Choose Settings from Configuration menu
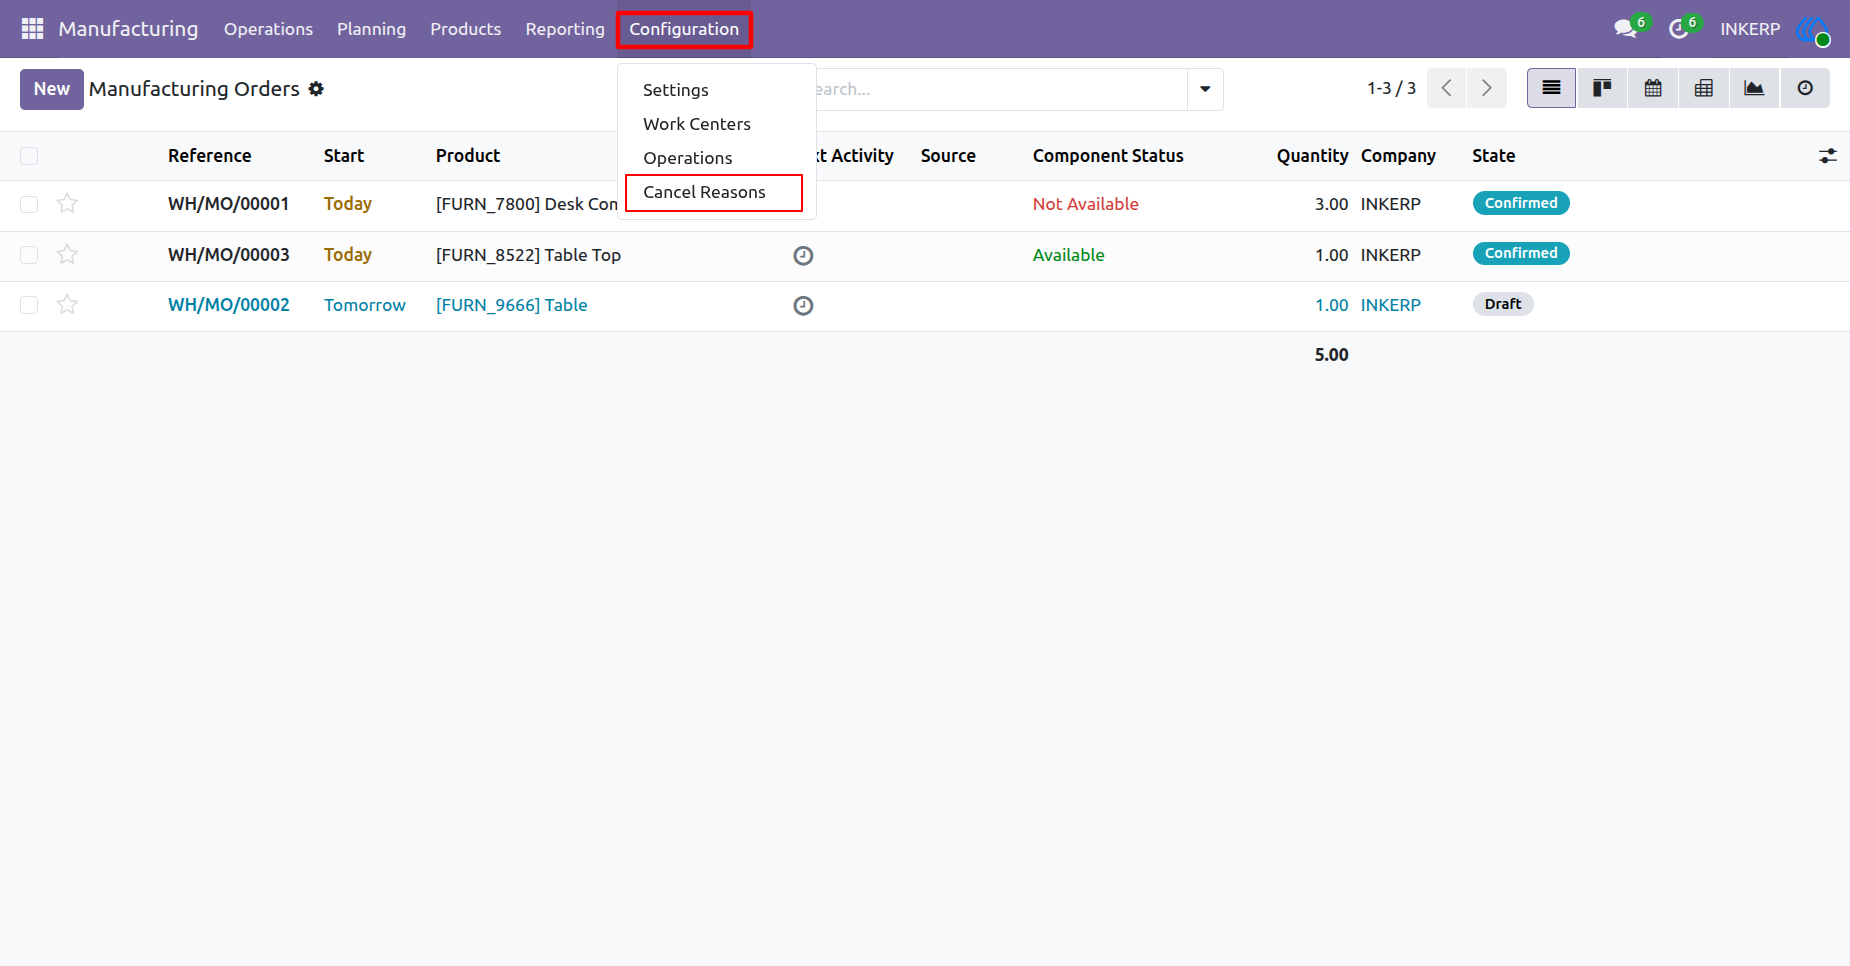Image resolution: width=1850 pixels, height=966 pixels. pyautogui.click(x=675, y=90)
